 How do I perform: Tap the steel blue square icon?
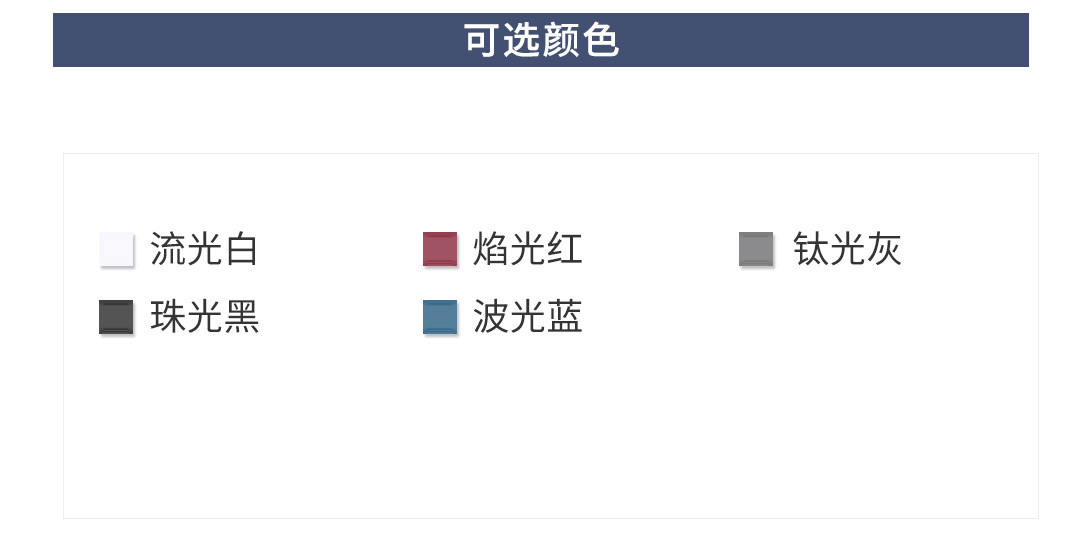[440, 317]
